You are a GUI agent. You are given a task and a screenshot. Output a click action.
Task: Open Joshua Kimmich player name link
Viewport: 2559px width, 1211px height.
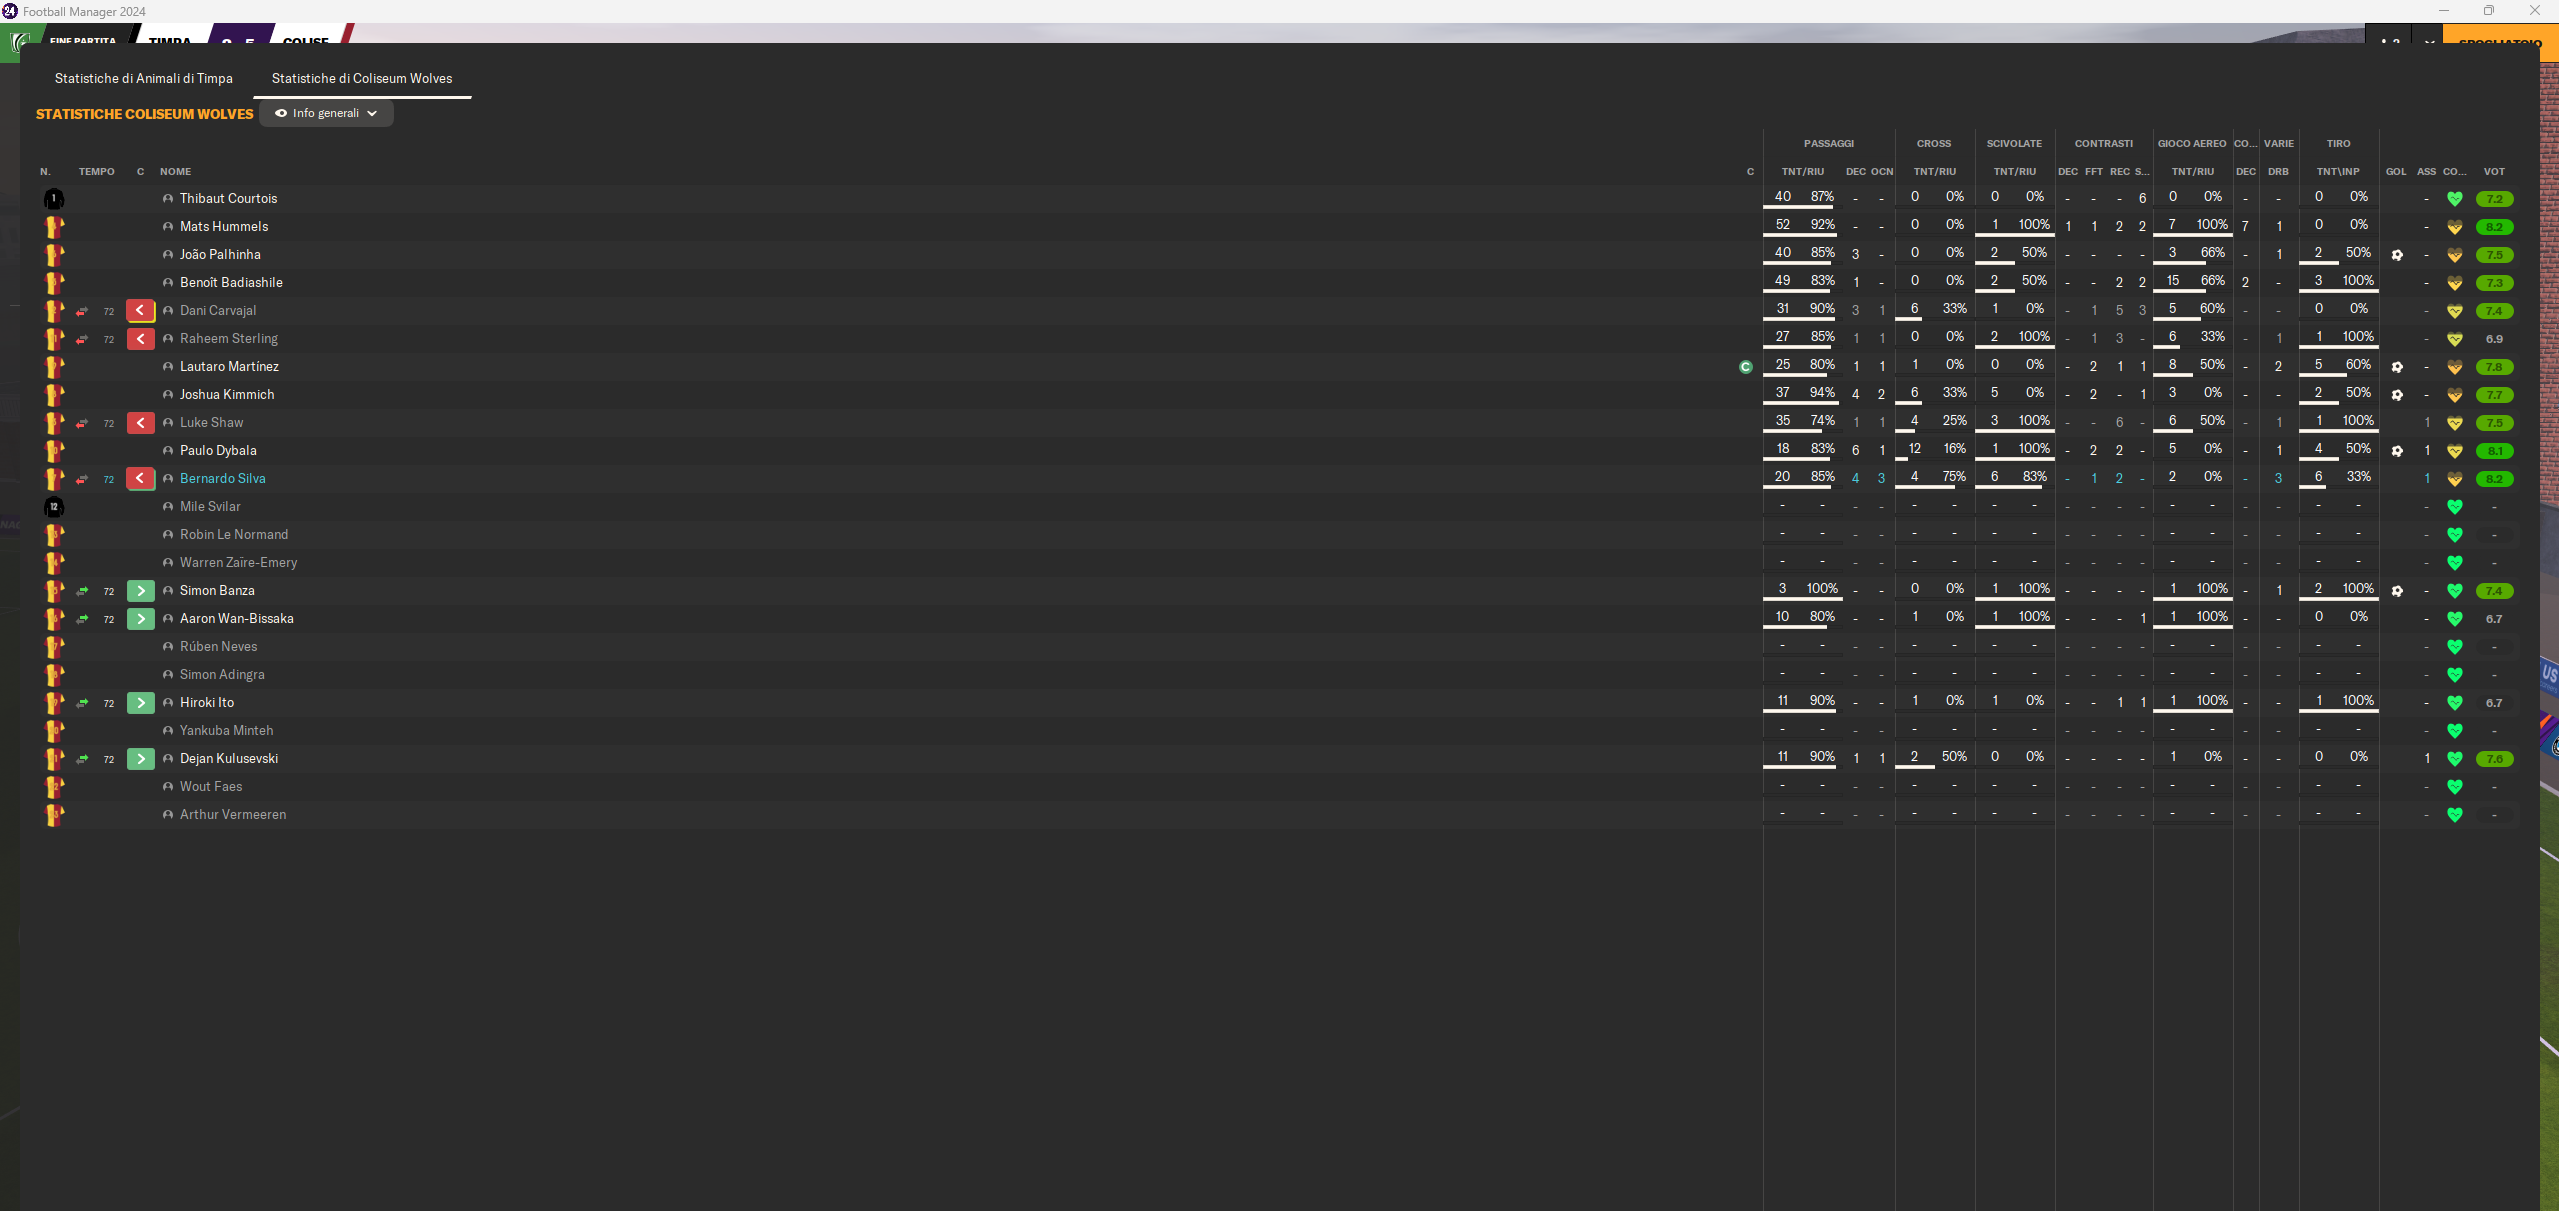[x=227, y=395]
